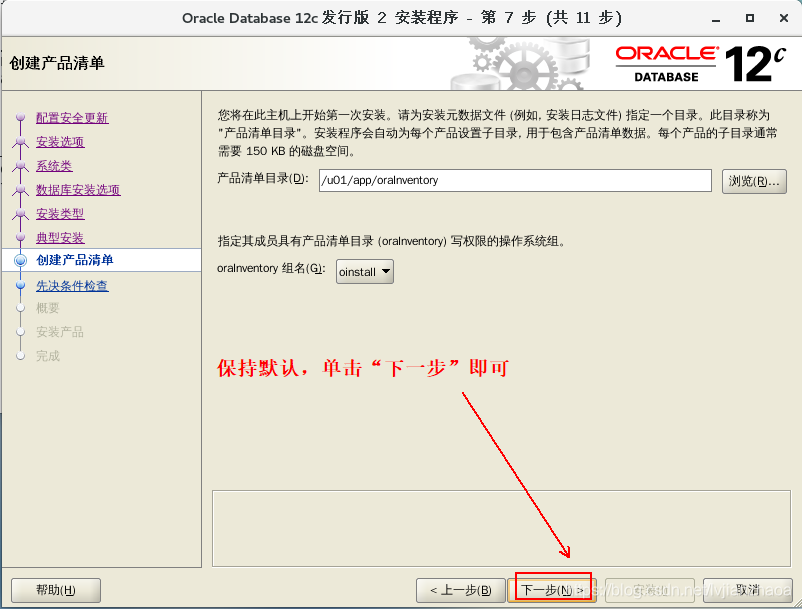Jump to 数据库安装选项 step

click(78, 190)
